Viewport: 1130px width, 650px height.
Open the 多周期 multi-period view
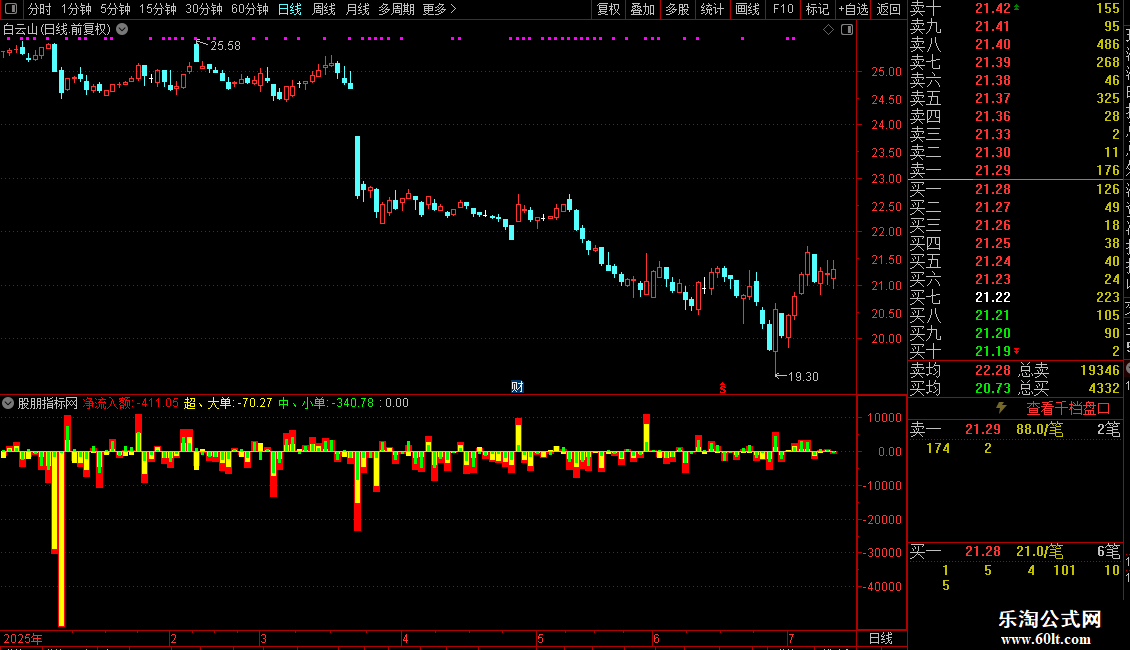click(x=396, y=9)
